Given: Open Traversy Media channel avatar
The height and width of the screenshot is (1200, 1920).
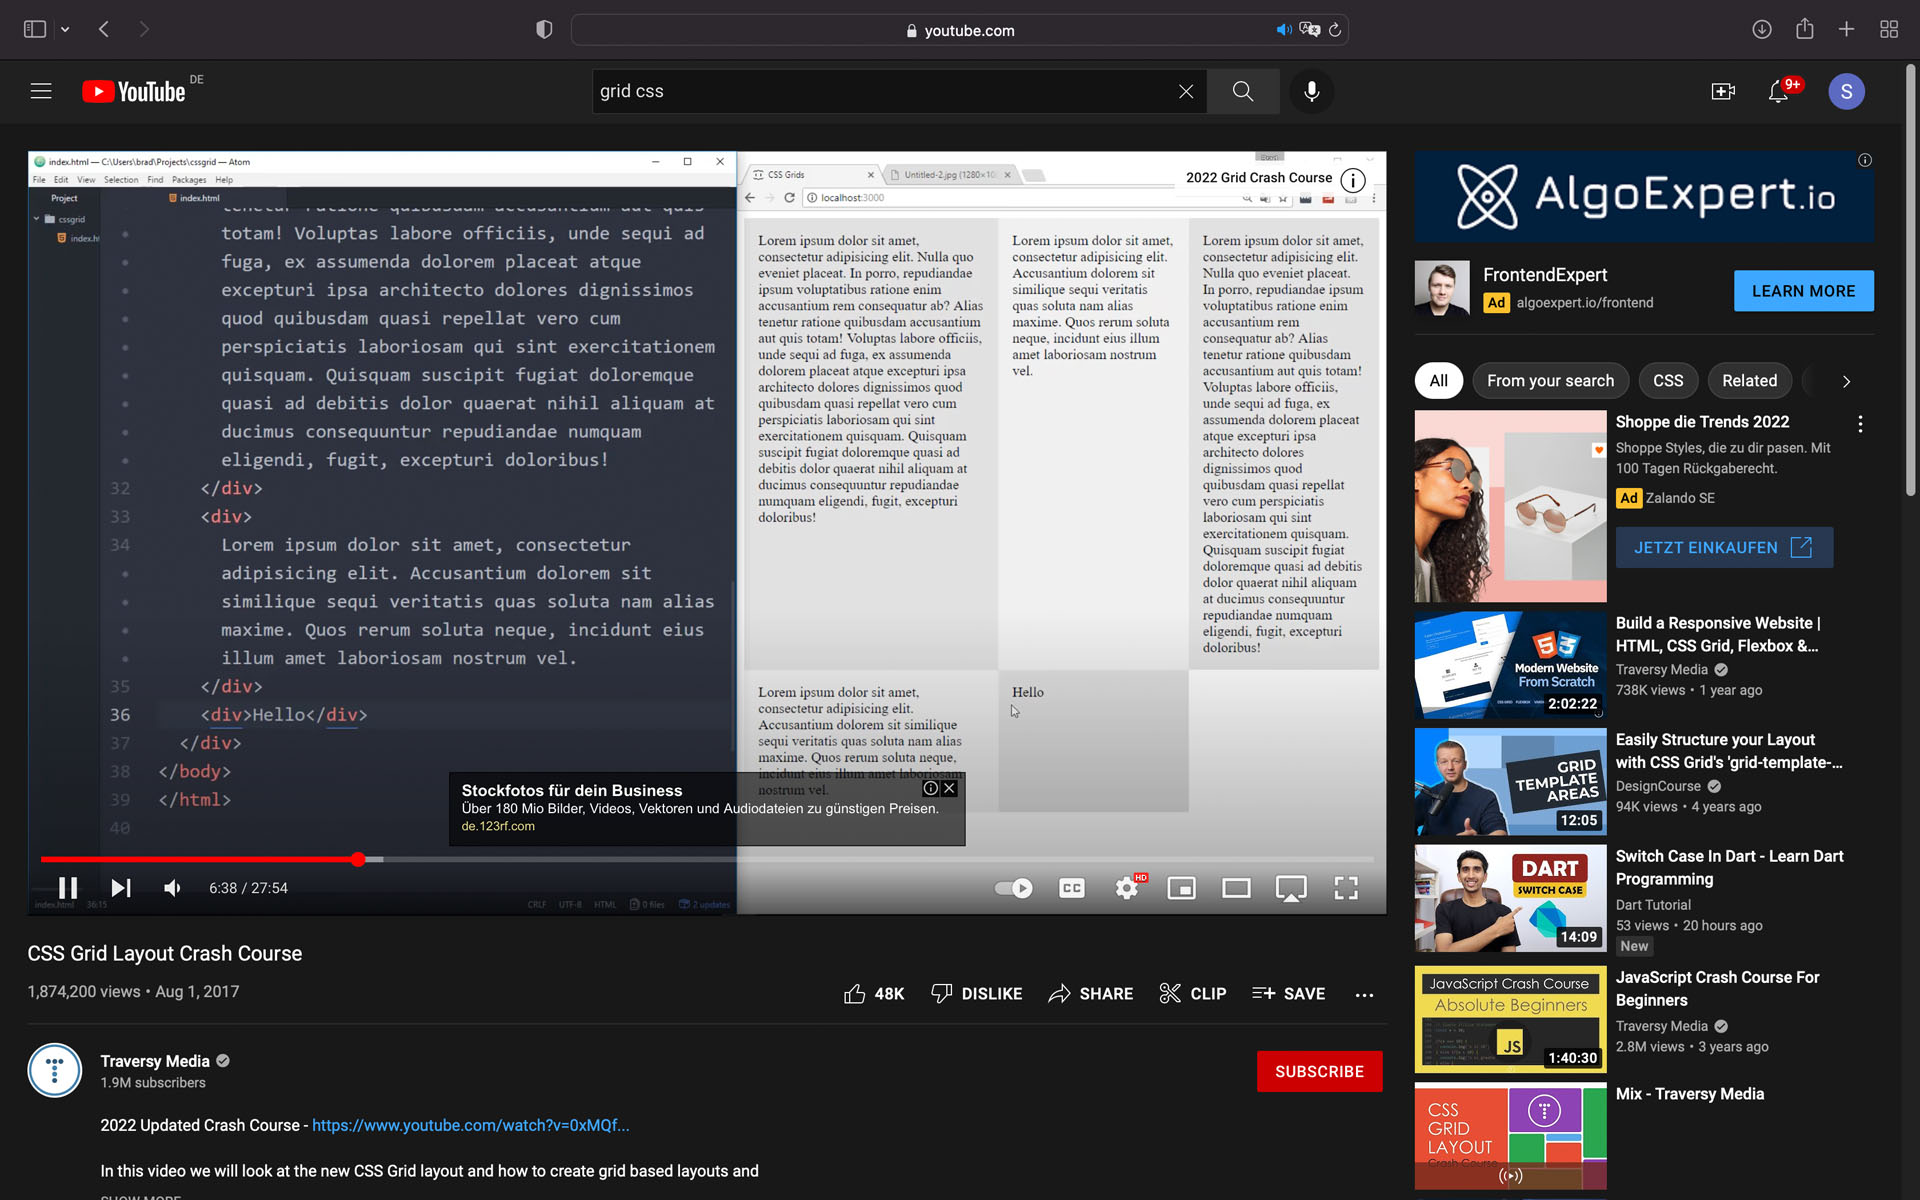Looking at the screenshot, I should click(x=55, y=1071).
